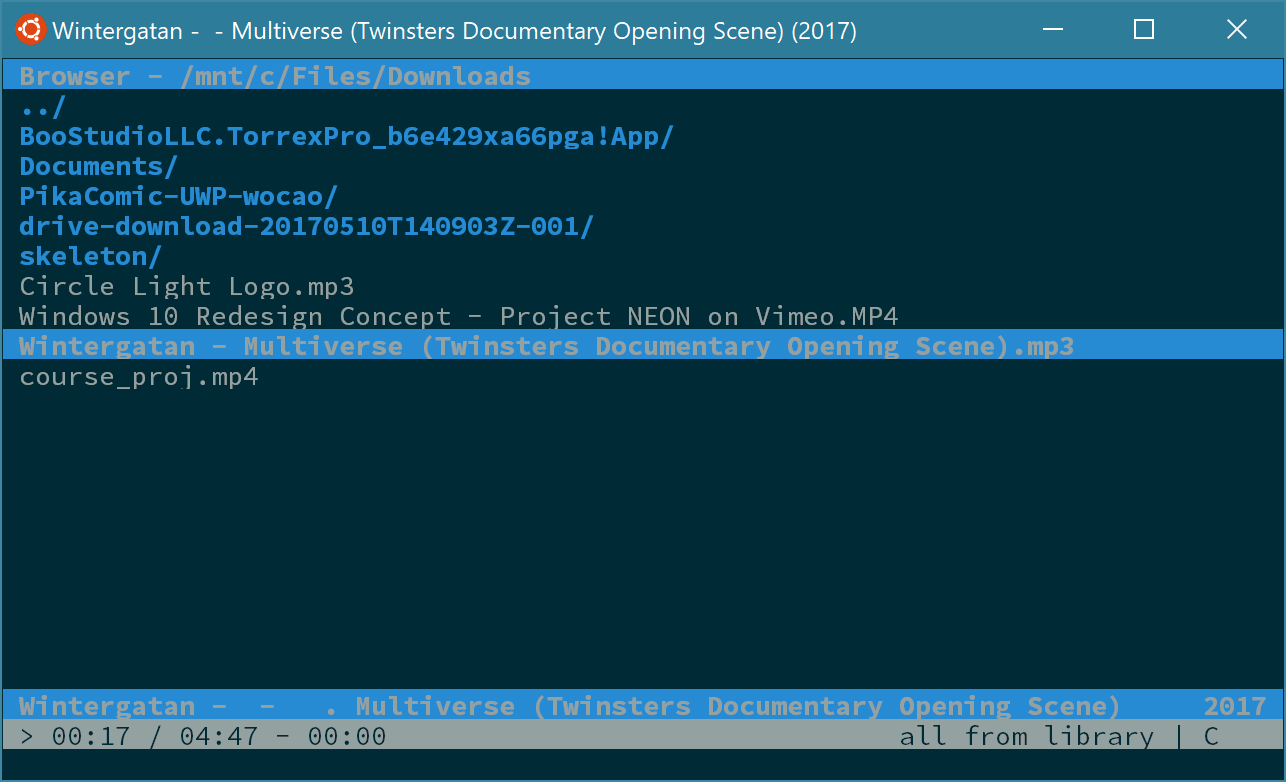Open the Documents/ directory

click(x=98, y=167)
